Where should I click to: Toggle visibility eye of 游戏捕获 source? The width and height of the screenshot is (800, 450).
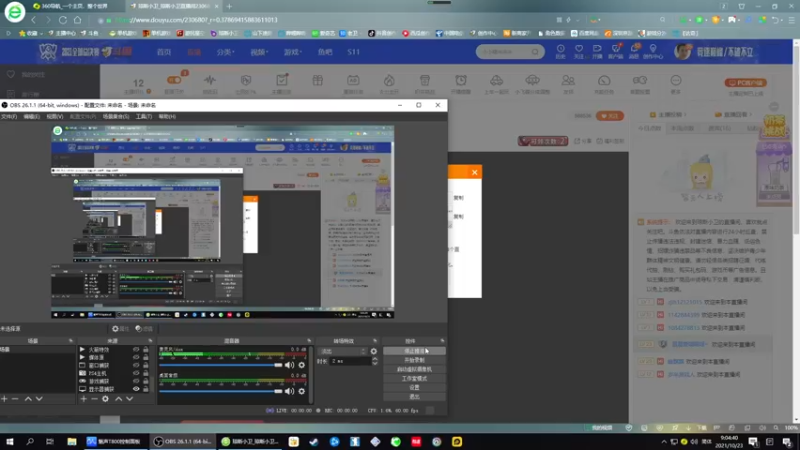click(x=136, y=381)
